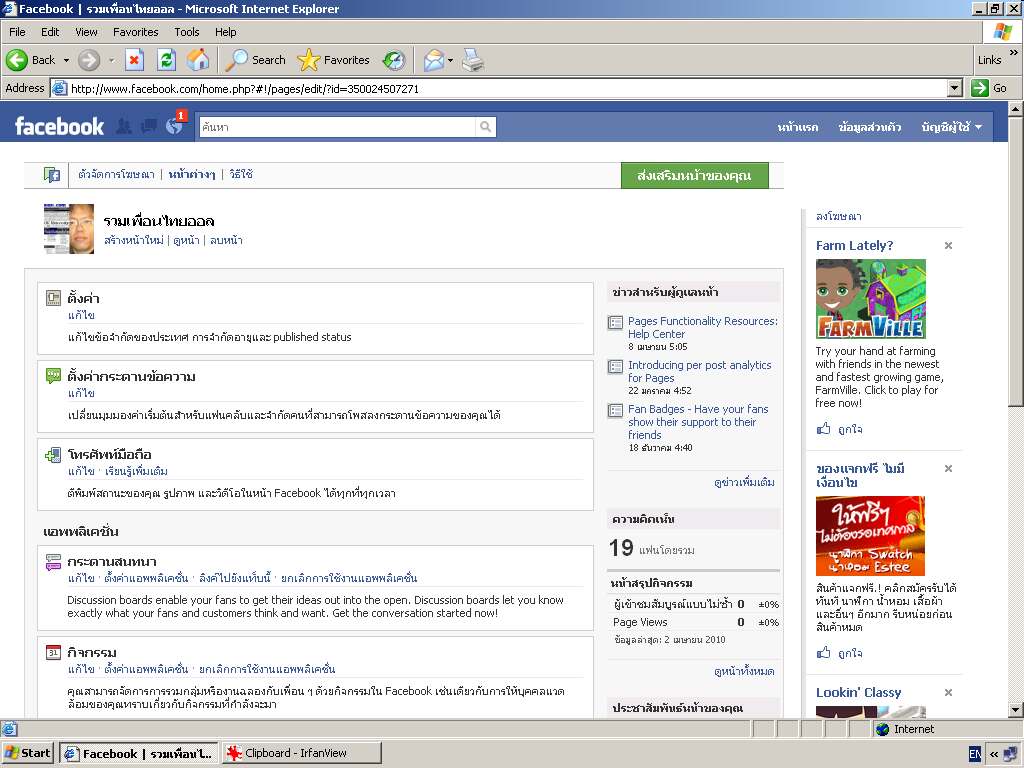Click the vertical scrollbar down arrow
Screen dimensions: 1024x768
(1015, 709)
